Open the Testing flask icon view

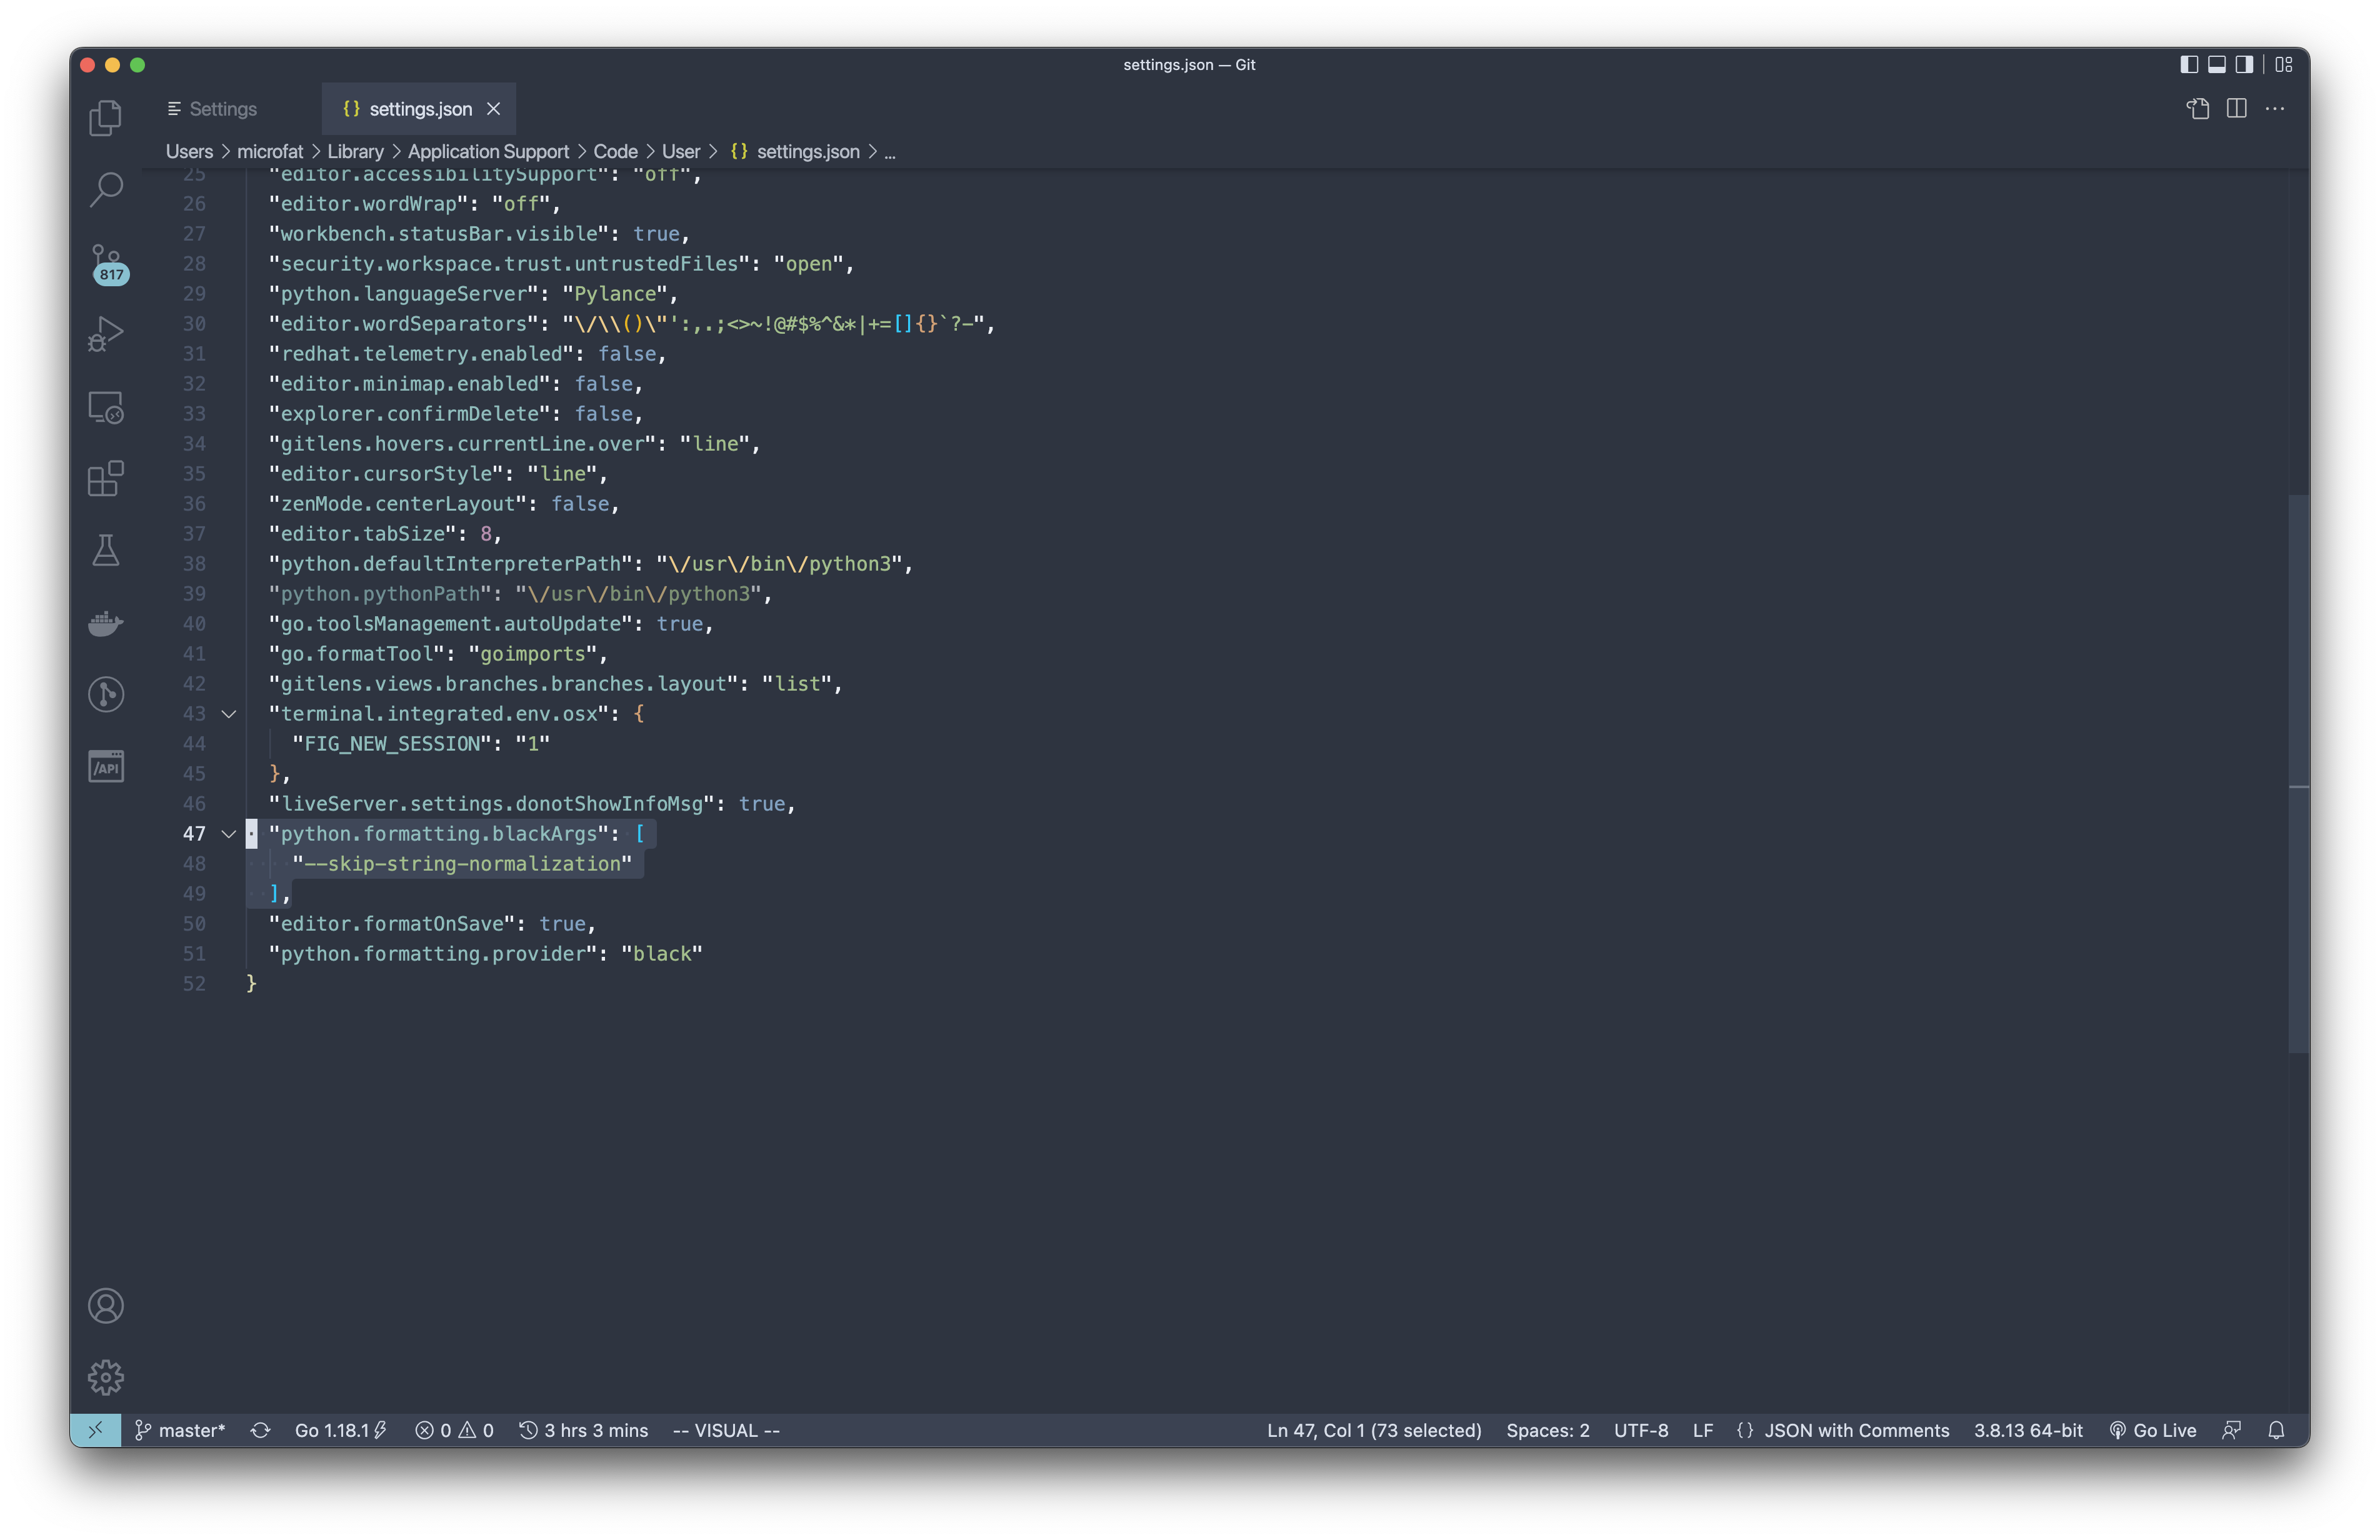105,550
